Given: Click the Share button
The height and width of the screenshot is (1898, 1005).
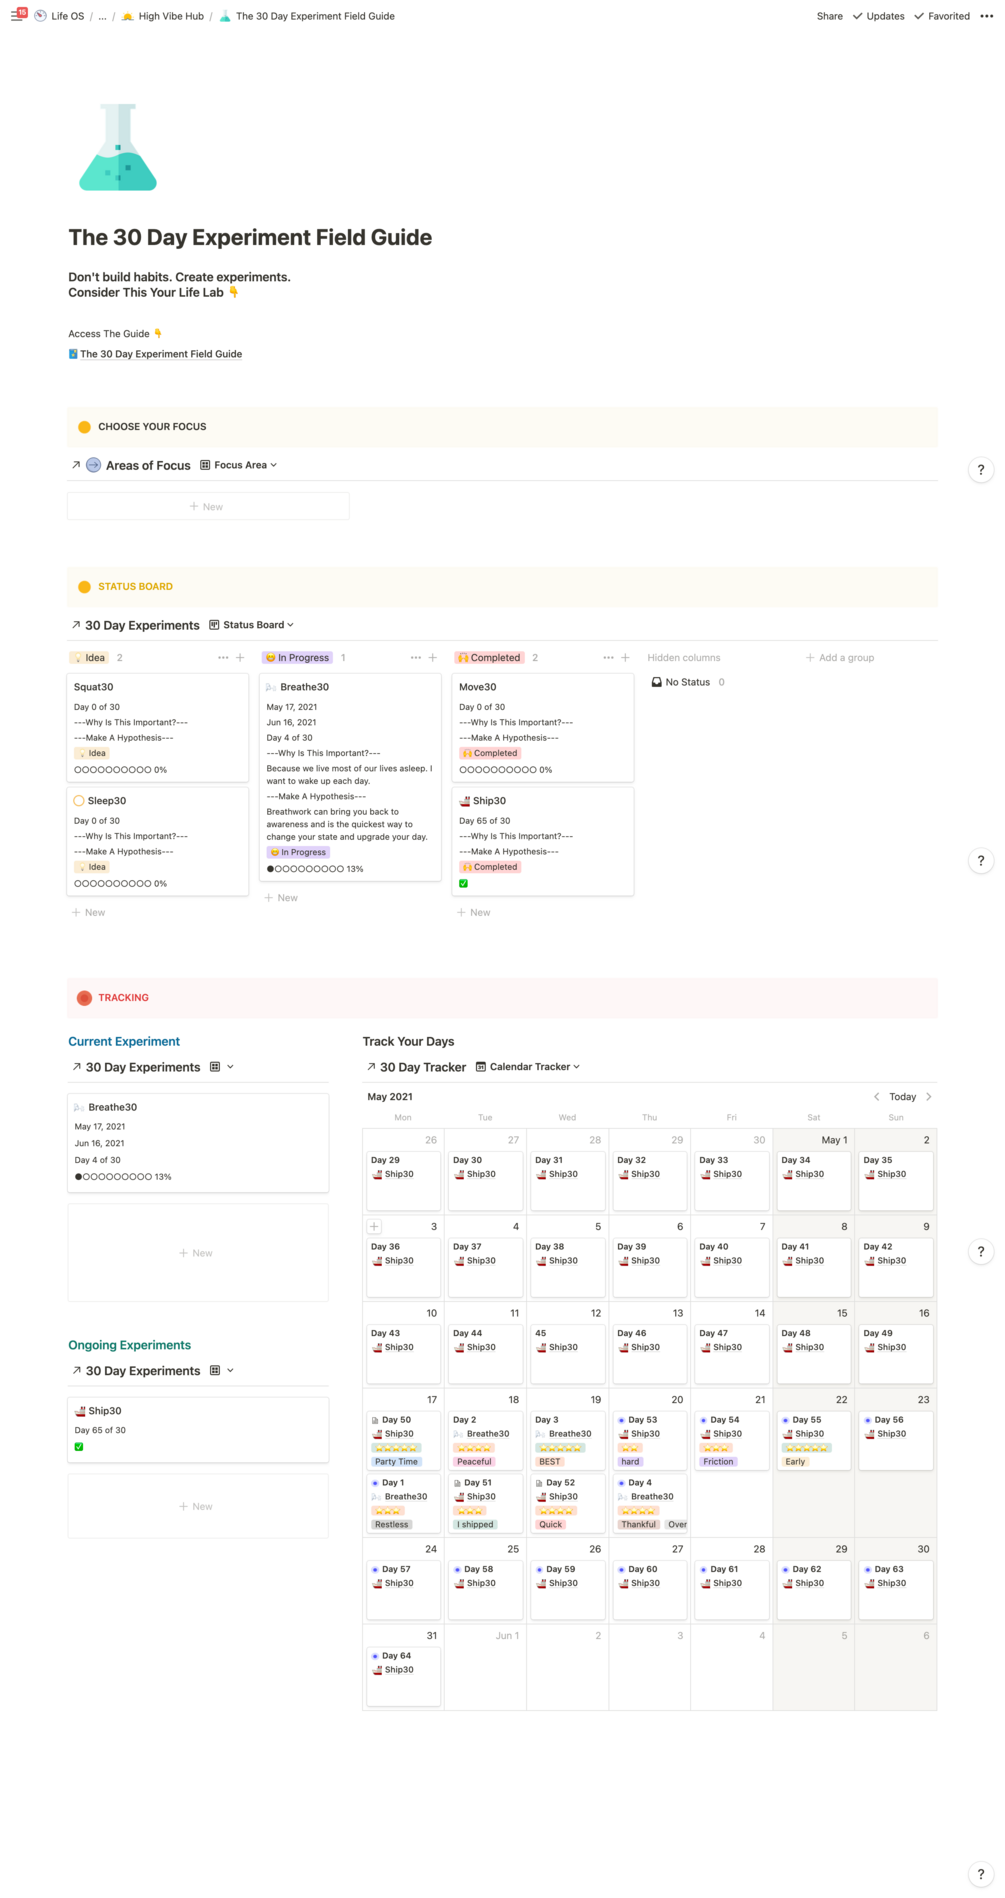Looking at the screenshot, I should pos(829,16).
